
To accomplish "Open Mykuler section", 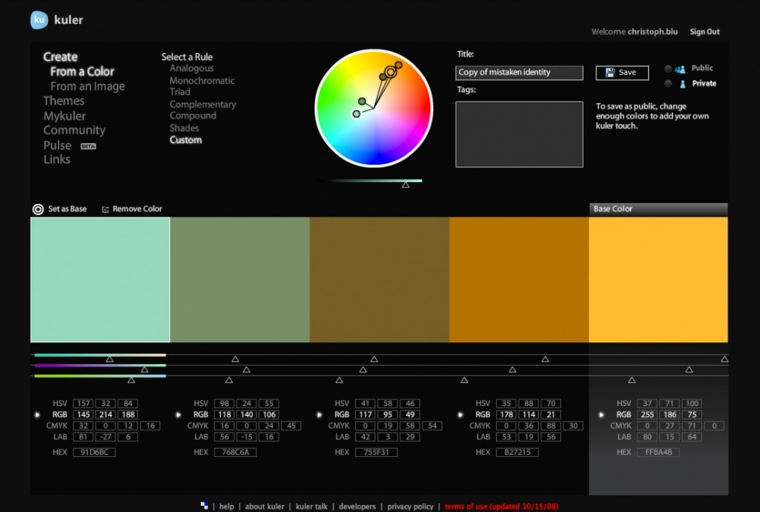I will [x=64, y=116].
